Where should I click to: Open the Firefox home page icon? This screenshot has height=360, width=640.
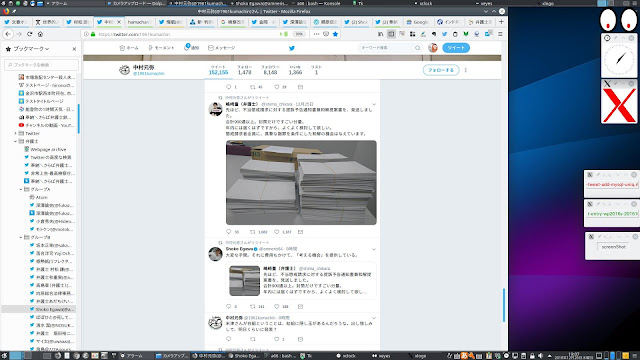pyautogui.click(x=40, y=34)
